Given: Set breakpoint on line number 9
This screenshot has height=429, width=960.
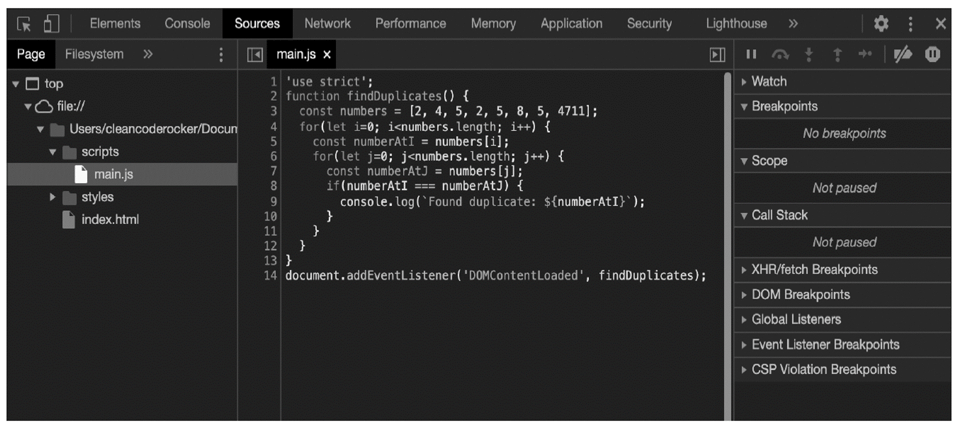Looking at the screenshot, I should click(x=274, y=201).
